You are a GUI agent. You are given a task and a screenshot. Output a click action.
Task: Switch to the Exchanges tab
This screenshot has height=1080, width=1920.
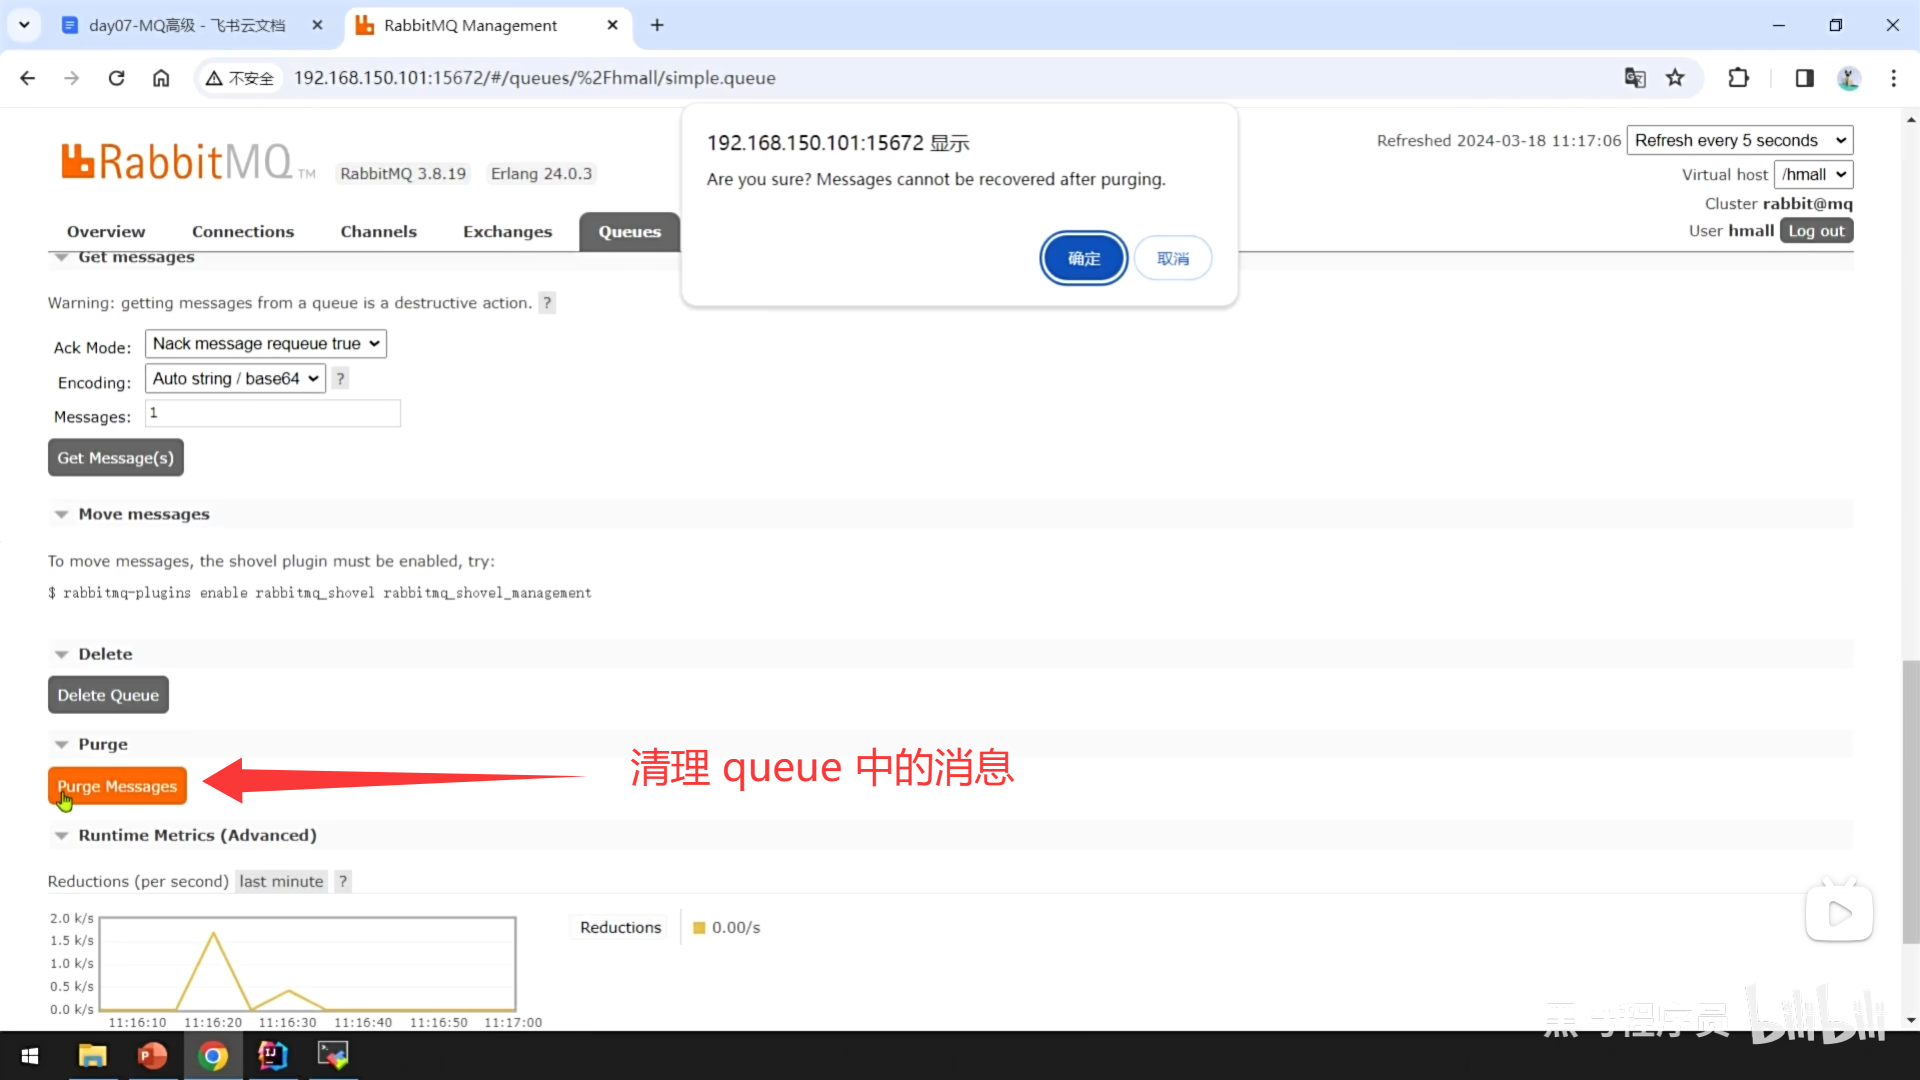[507, 232]
